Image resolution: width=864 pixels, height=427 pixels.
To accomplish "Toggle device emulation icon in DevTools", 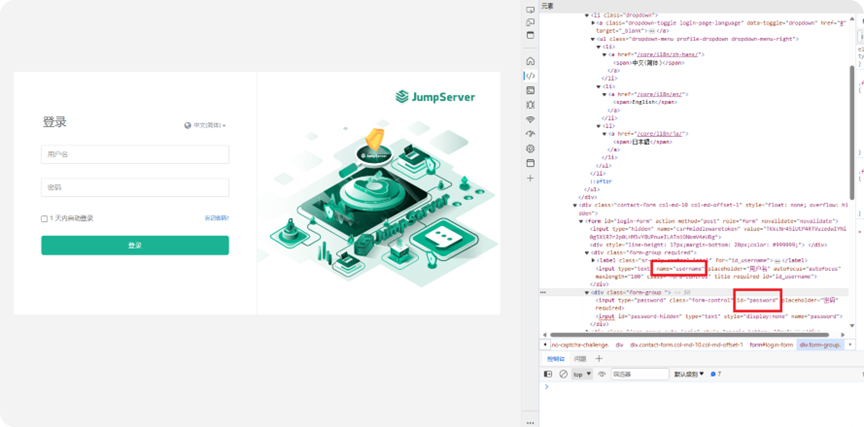I will [x=530, y=23].
